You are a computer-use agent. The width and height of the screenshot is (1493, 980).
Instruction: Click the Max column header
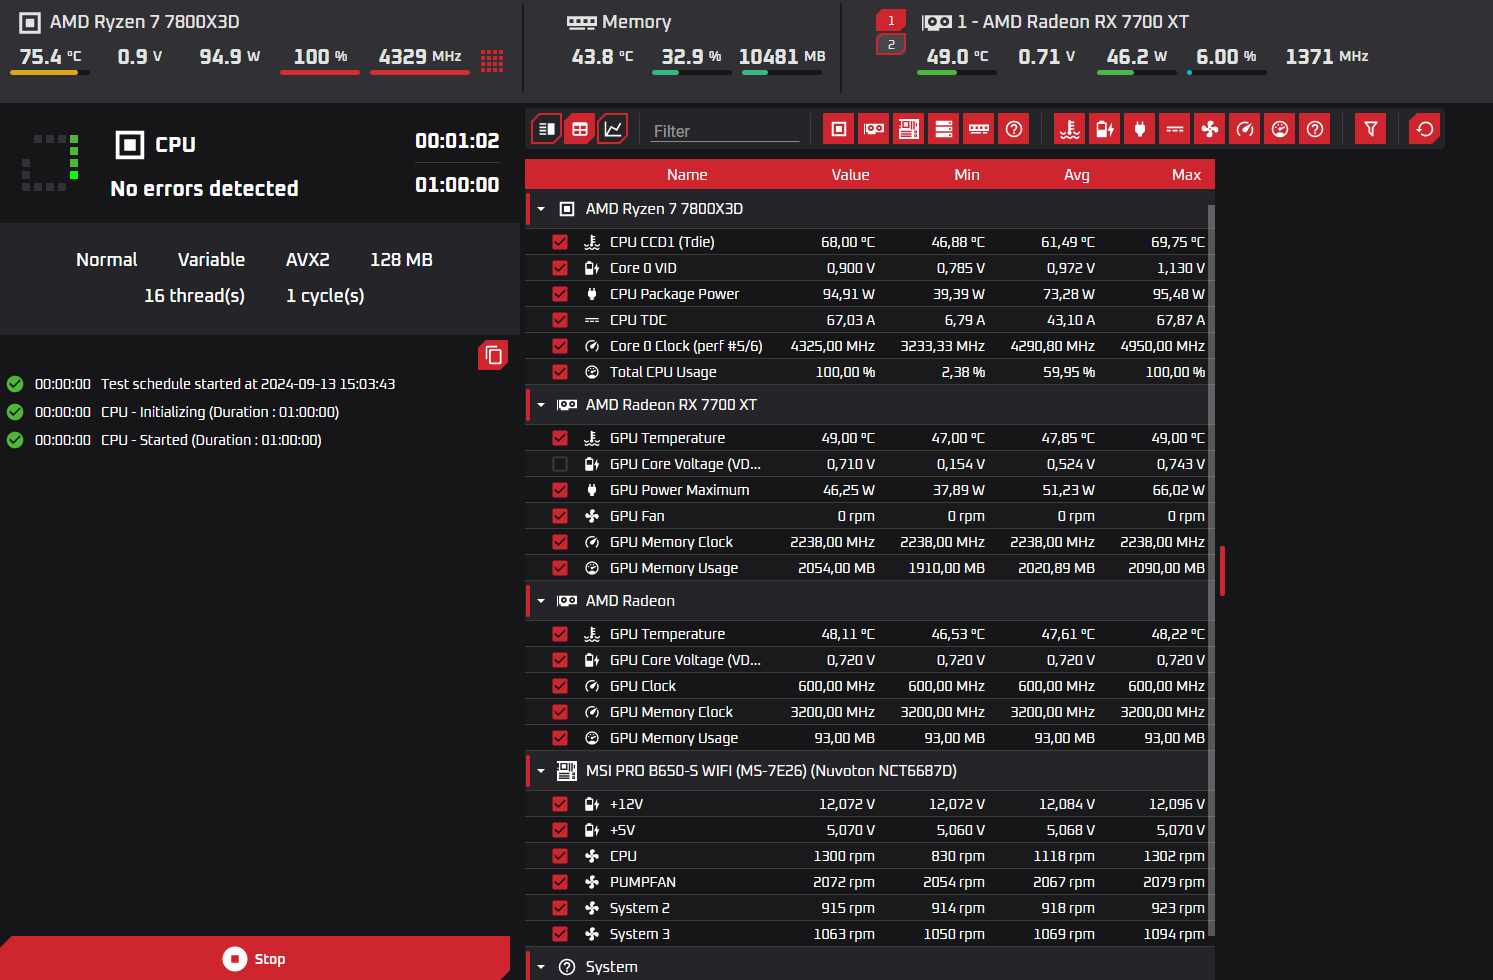1186,175
